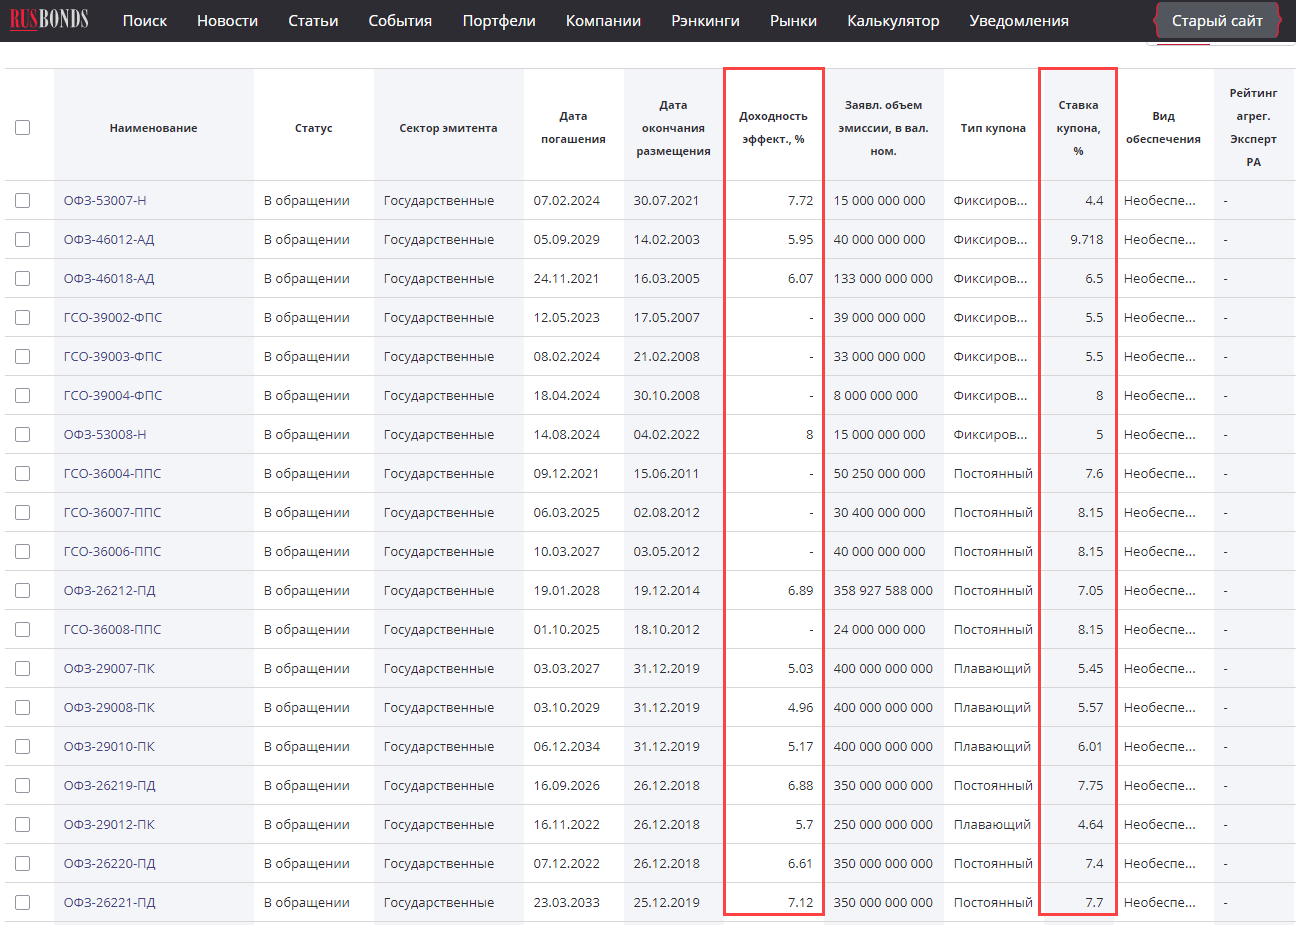Sort by Ставка купона, % column header
This screenshot has width=1296, height=925.
tap(1078, 128)
